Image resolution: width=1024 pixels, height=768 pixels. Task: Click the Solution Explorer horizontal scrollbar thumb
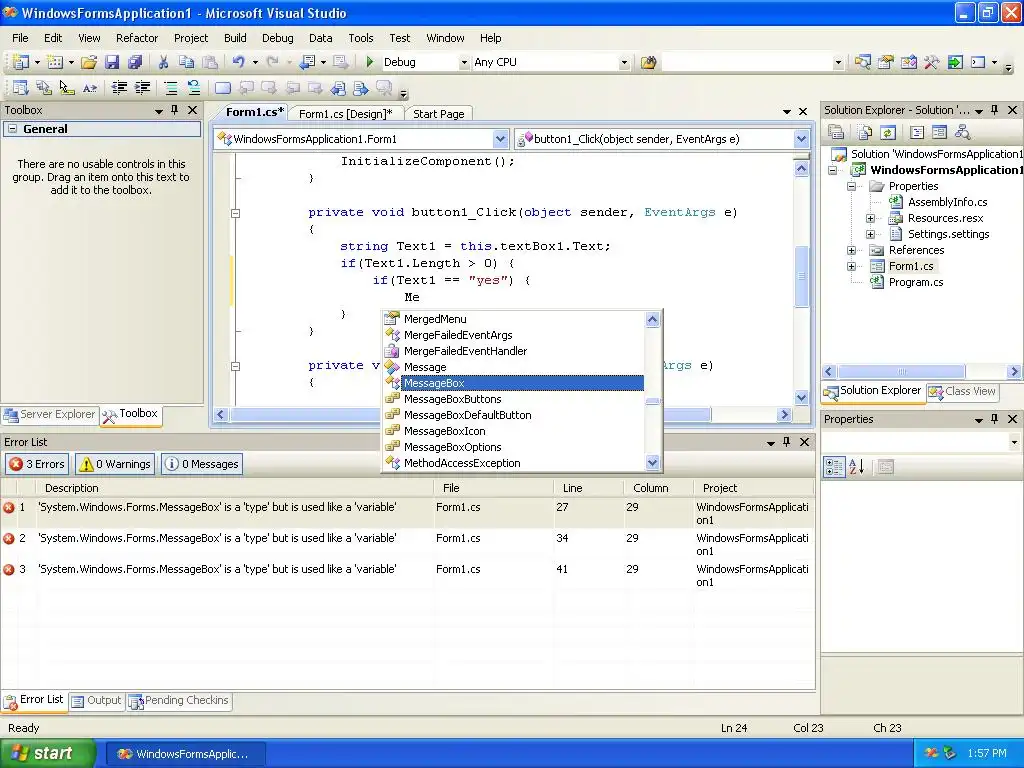pos(901,372)
